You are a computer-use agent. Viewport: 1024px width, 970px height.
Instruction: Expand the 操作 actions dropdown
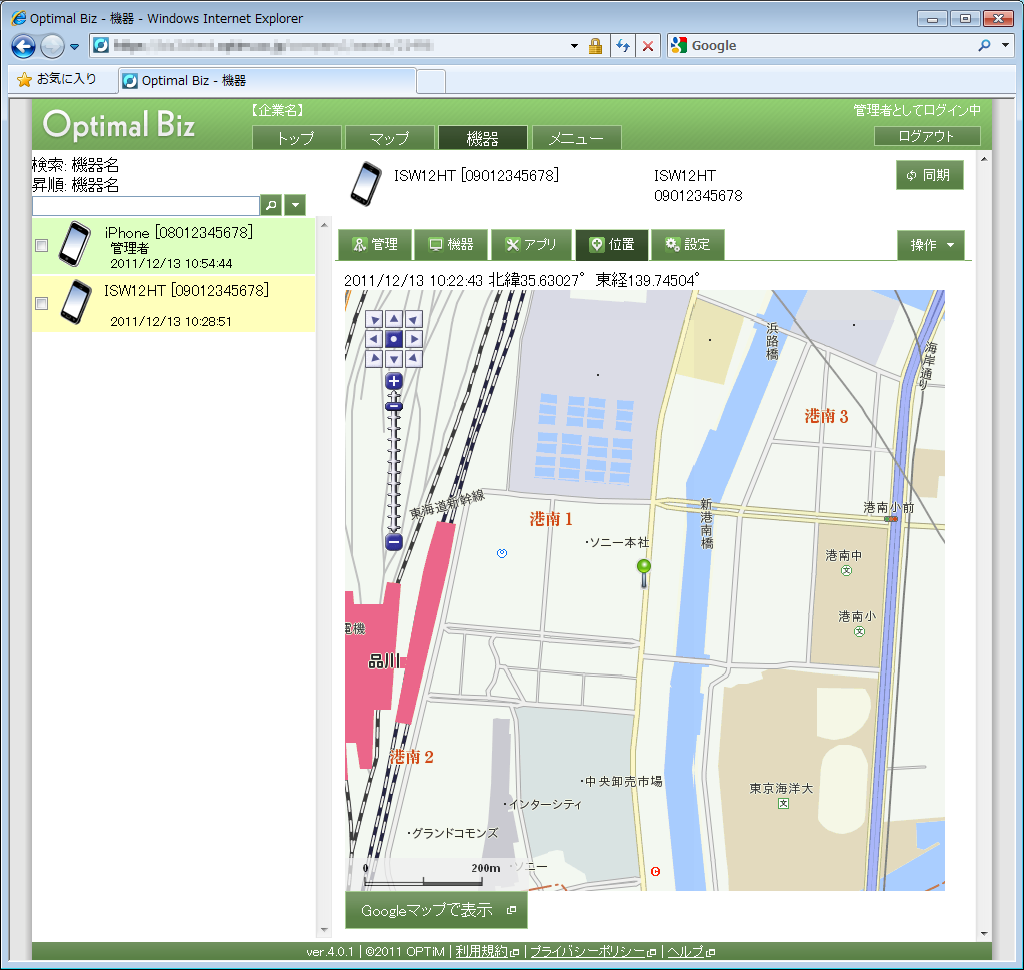pyautogui.click(x=930, y=245)
